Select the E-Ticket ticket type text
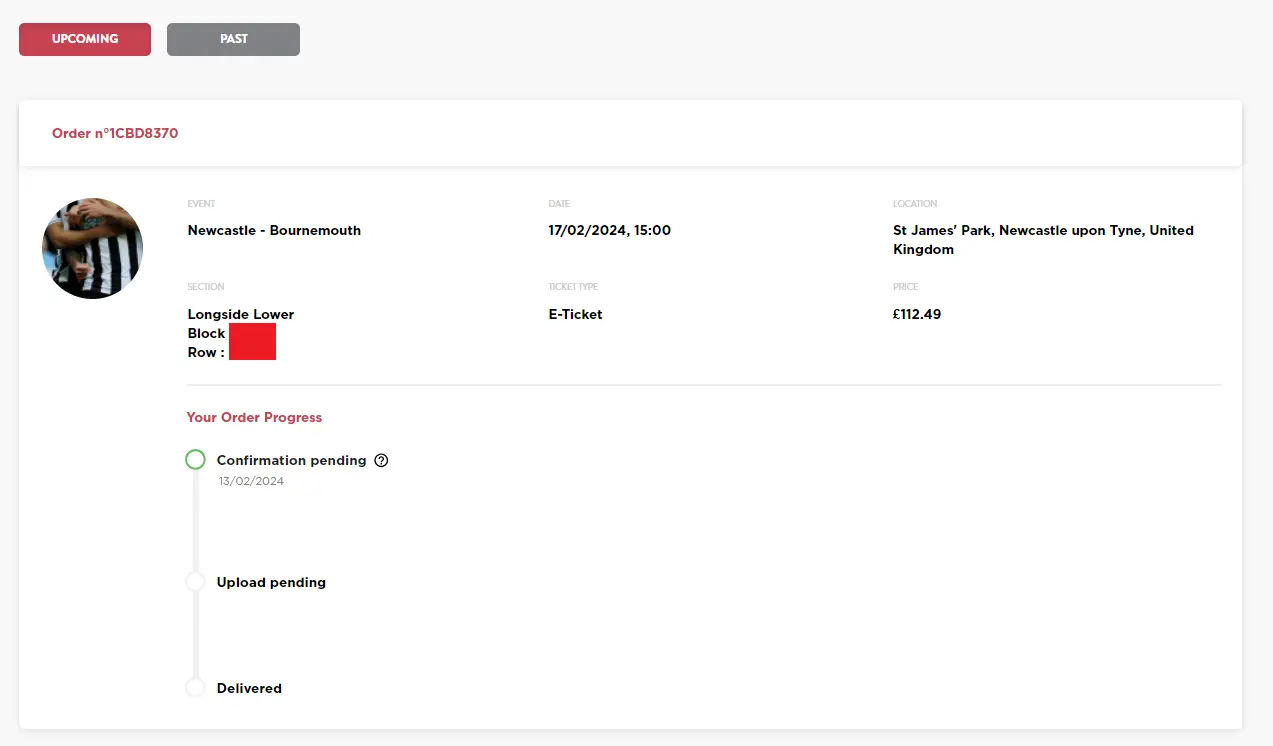The width and height of the screenshot is (1273, 746). 574,314
